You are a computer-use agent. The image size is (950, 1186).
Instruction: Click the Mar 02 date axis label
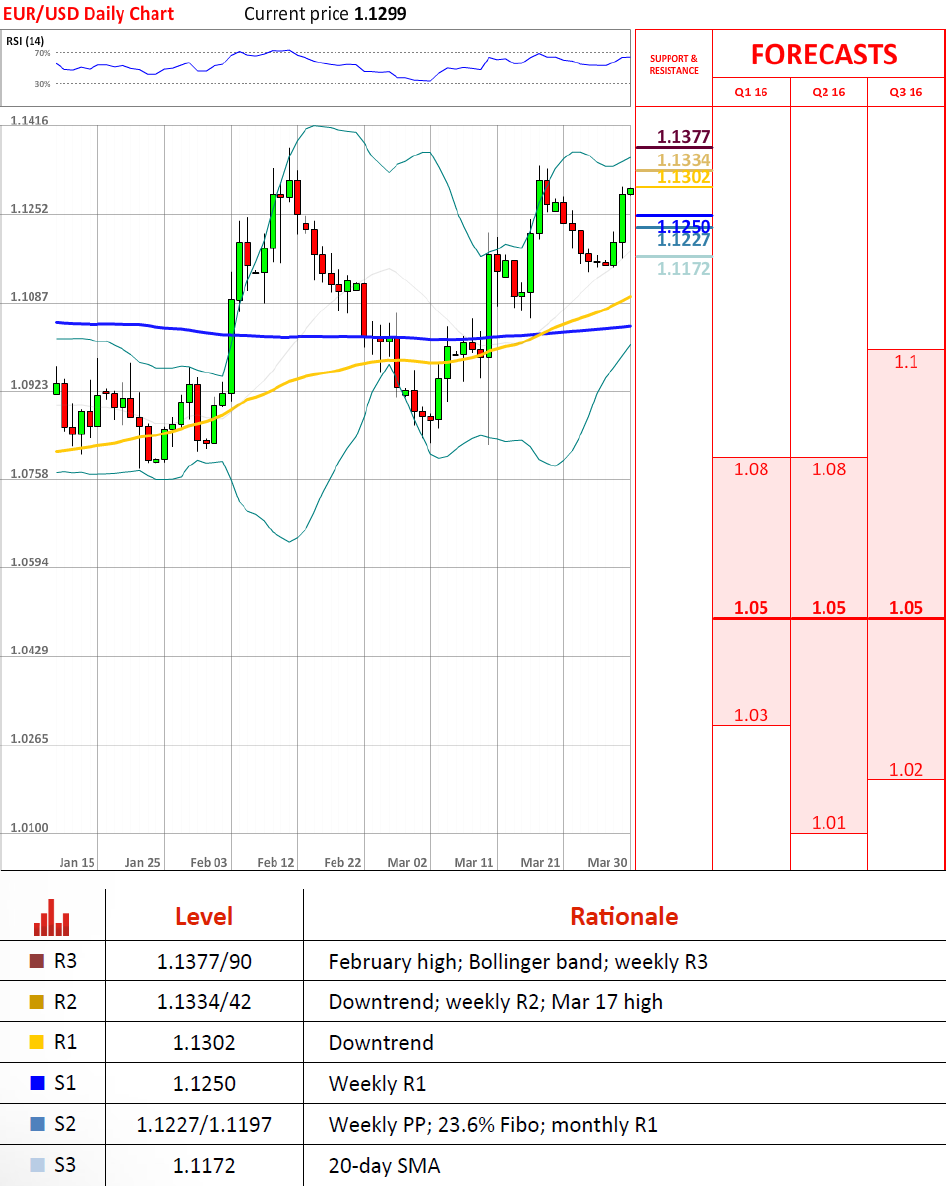(407, 862)
